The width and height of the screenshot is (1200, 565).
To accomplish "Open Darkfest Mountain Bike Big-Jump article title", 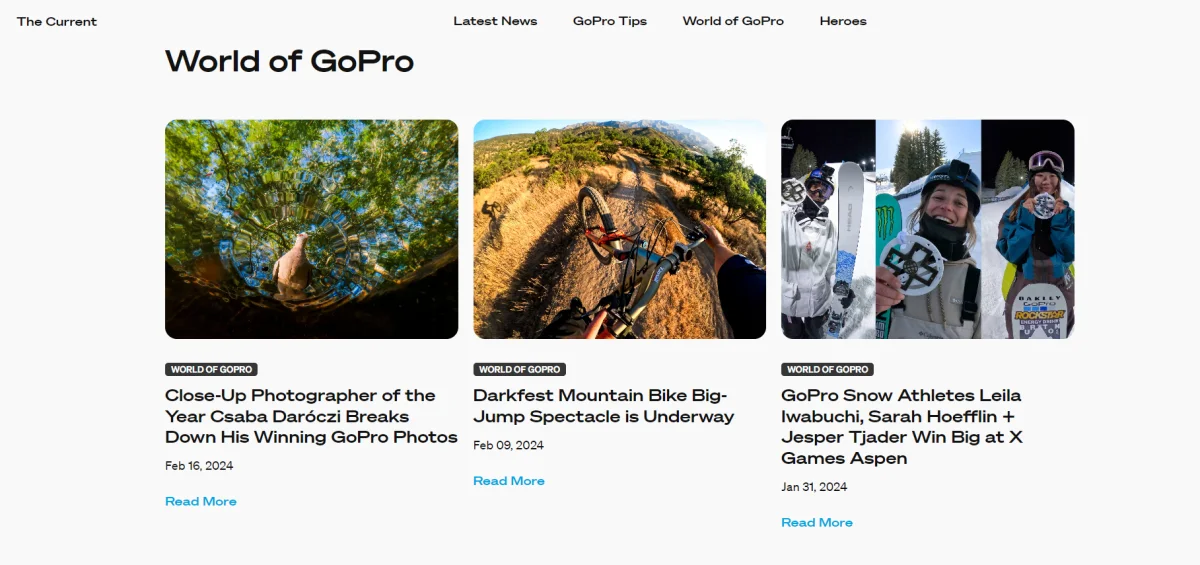I will (x=604, y=406).
